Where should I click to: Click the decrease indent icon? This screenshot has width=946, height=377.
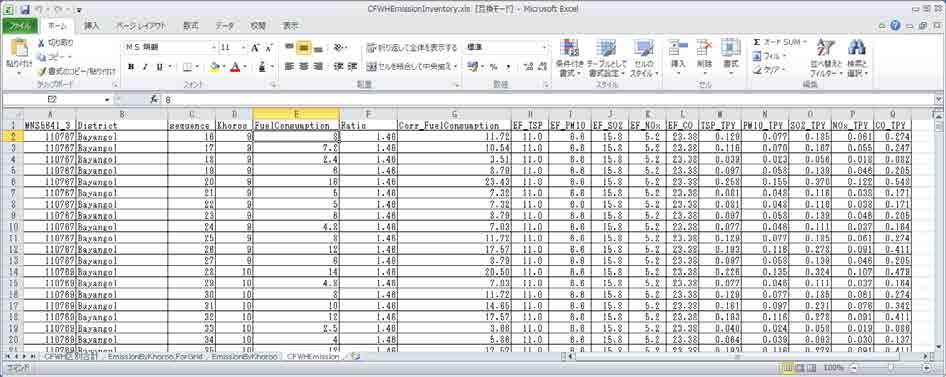click(x=338, y=67)
